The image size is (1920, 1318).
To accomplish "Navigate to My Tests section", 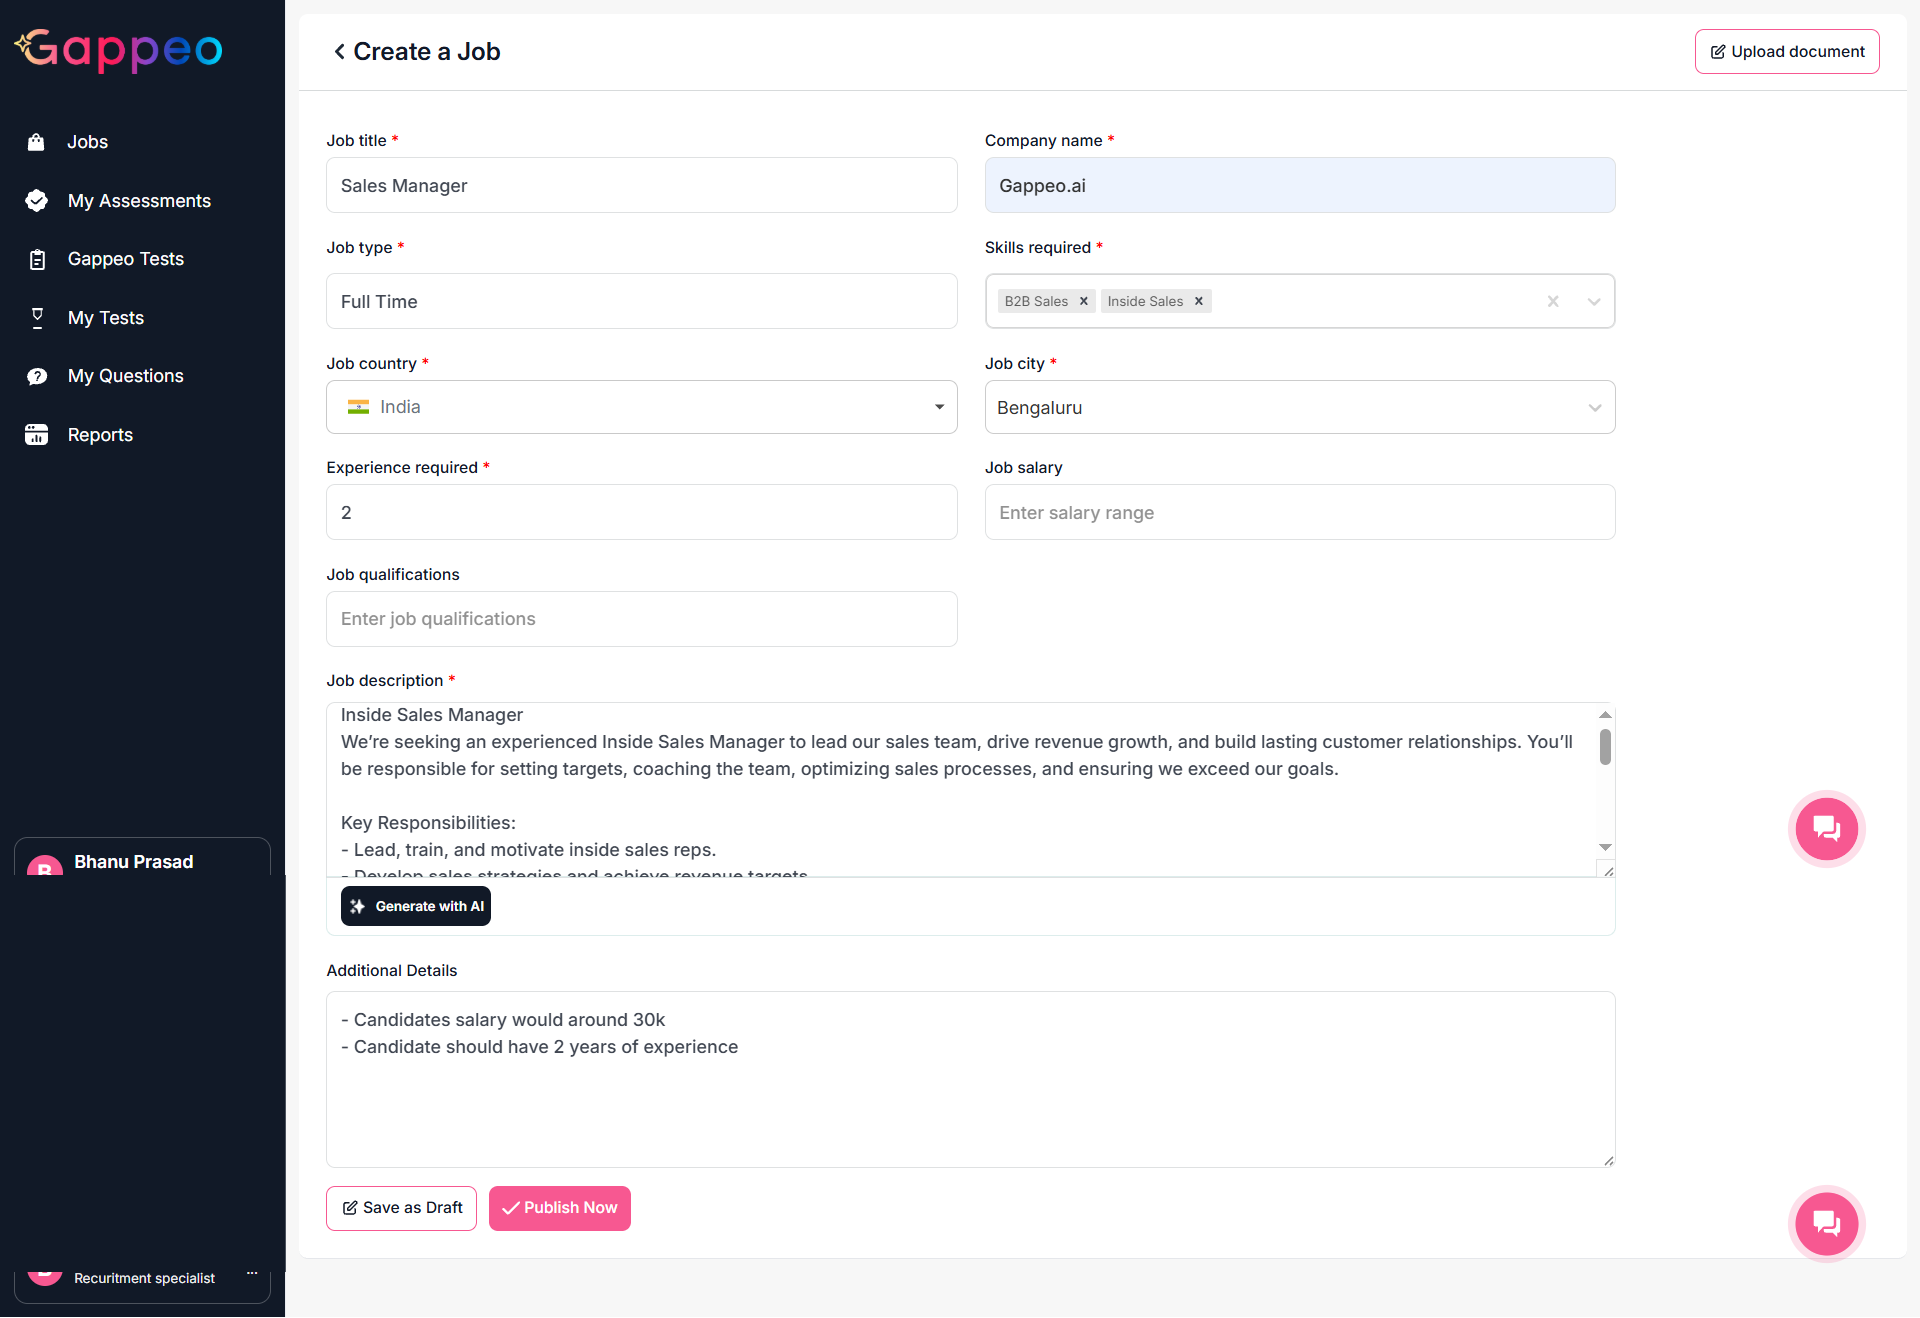I will pyautogui.click(x=105, y=317).
